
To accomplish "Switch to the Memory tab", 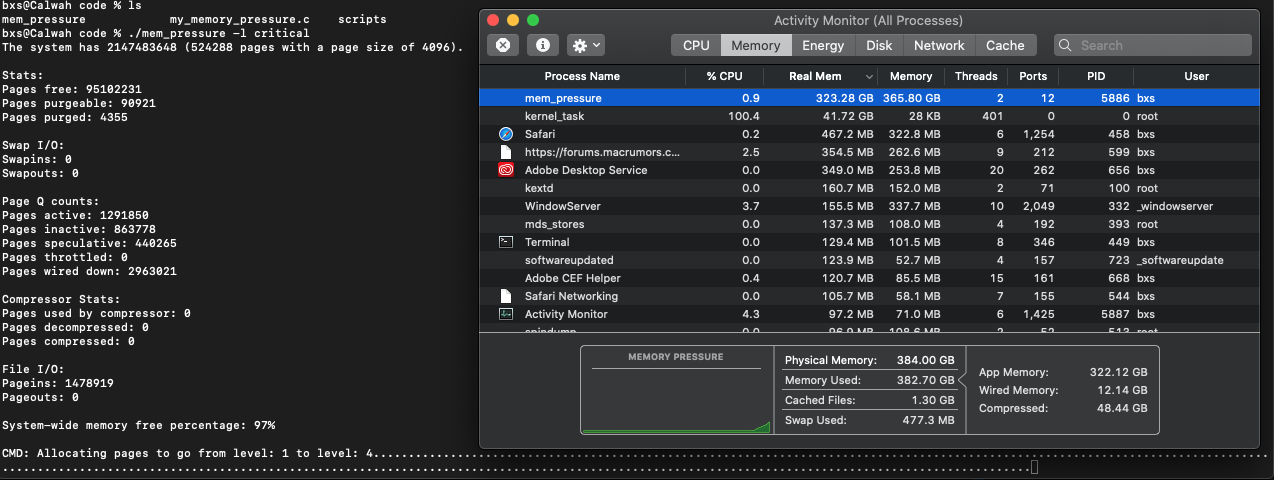I will point(756,45).
